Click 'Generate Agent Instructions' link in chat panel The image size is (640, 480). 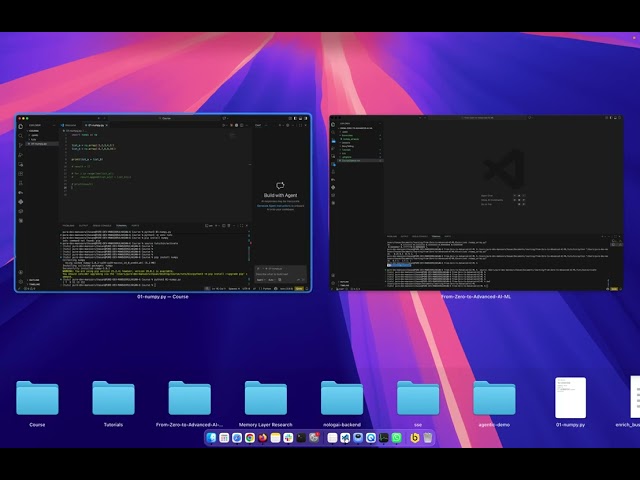(x=274, y=206)
